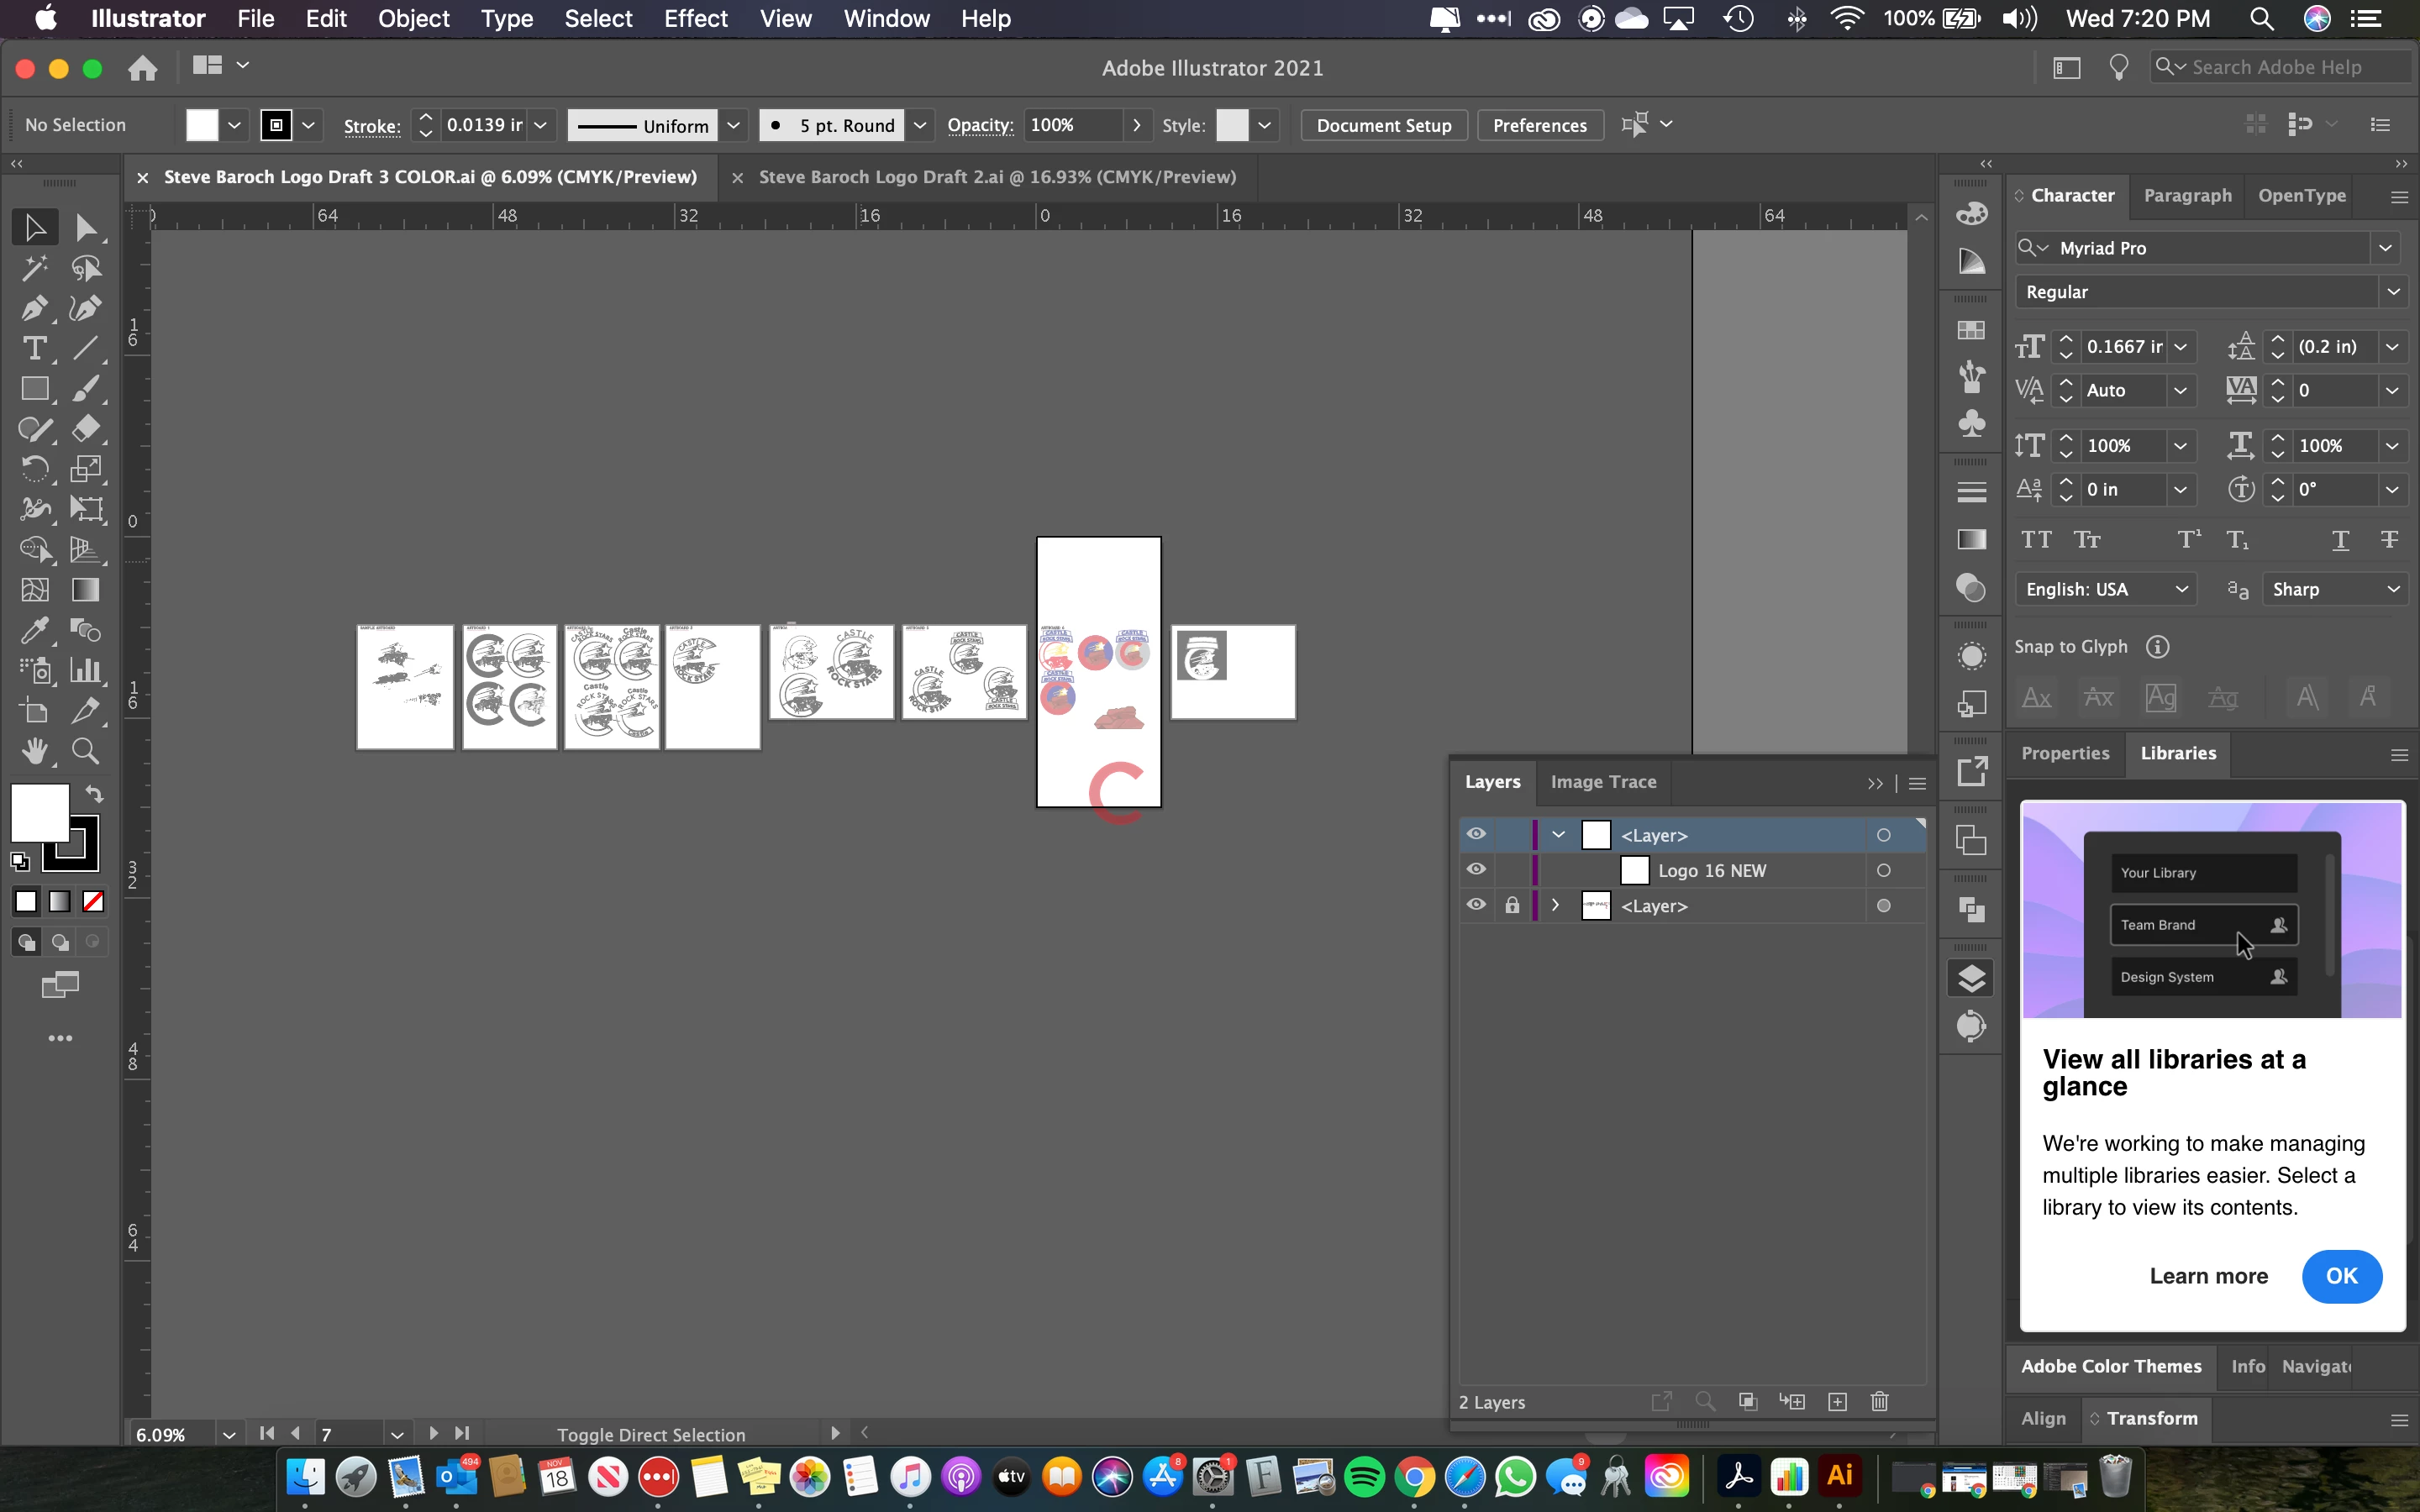Select the Zoom tool
This screenshot has height=1512, width=2420.
click(85, 751)
